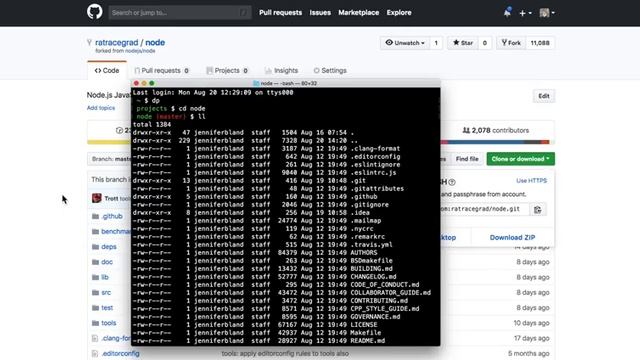The width and height of the screenshot is (640, 360).
Task: Open Marketplace in the top navigation
Action: (358, 13)
